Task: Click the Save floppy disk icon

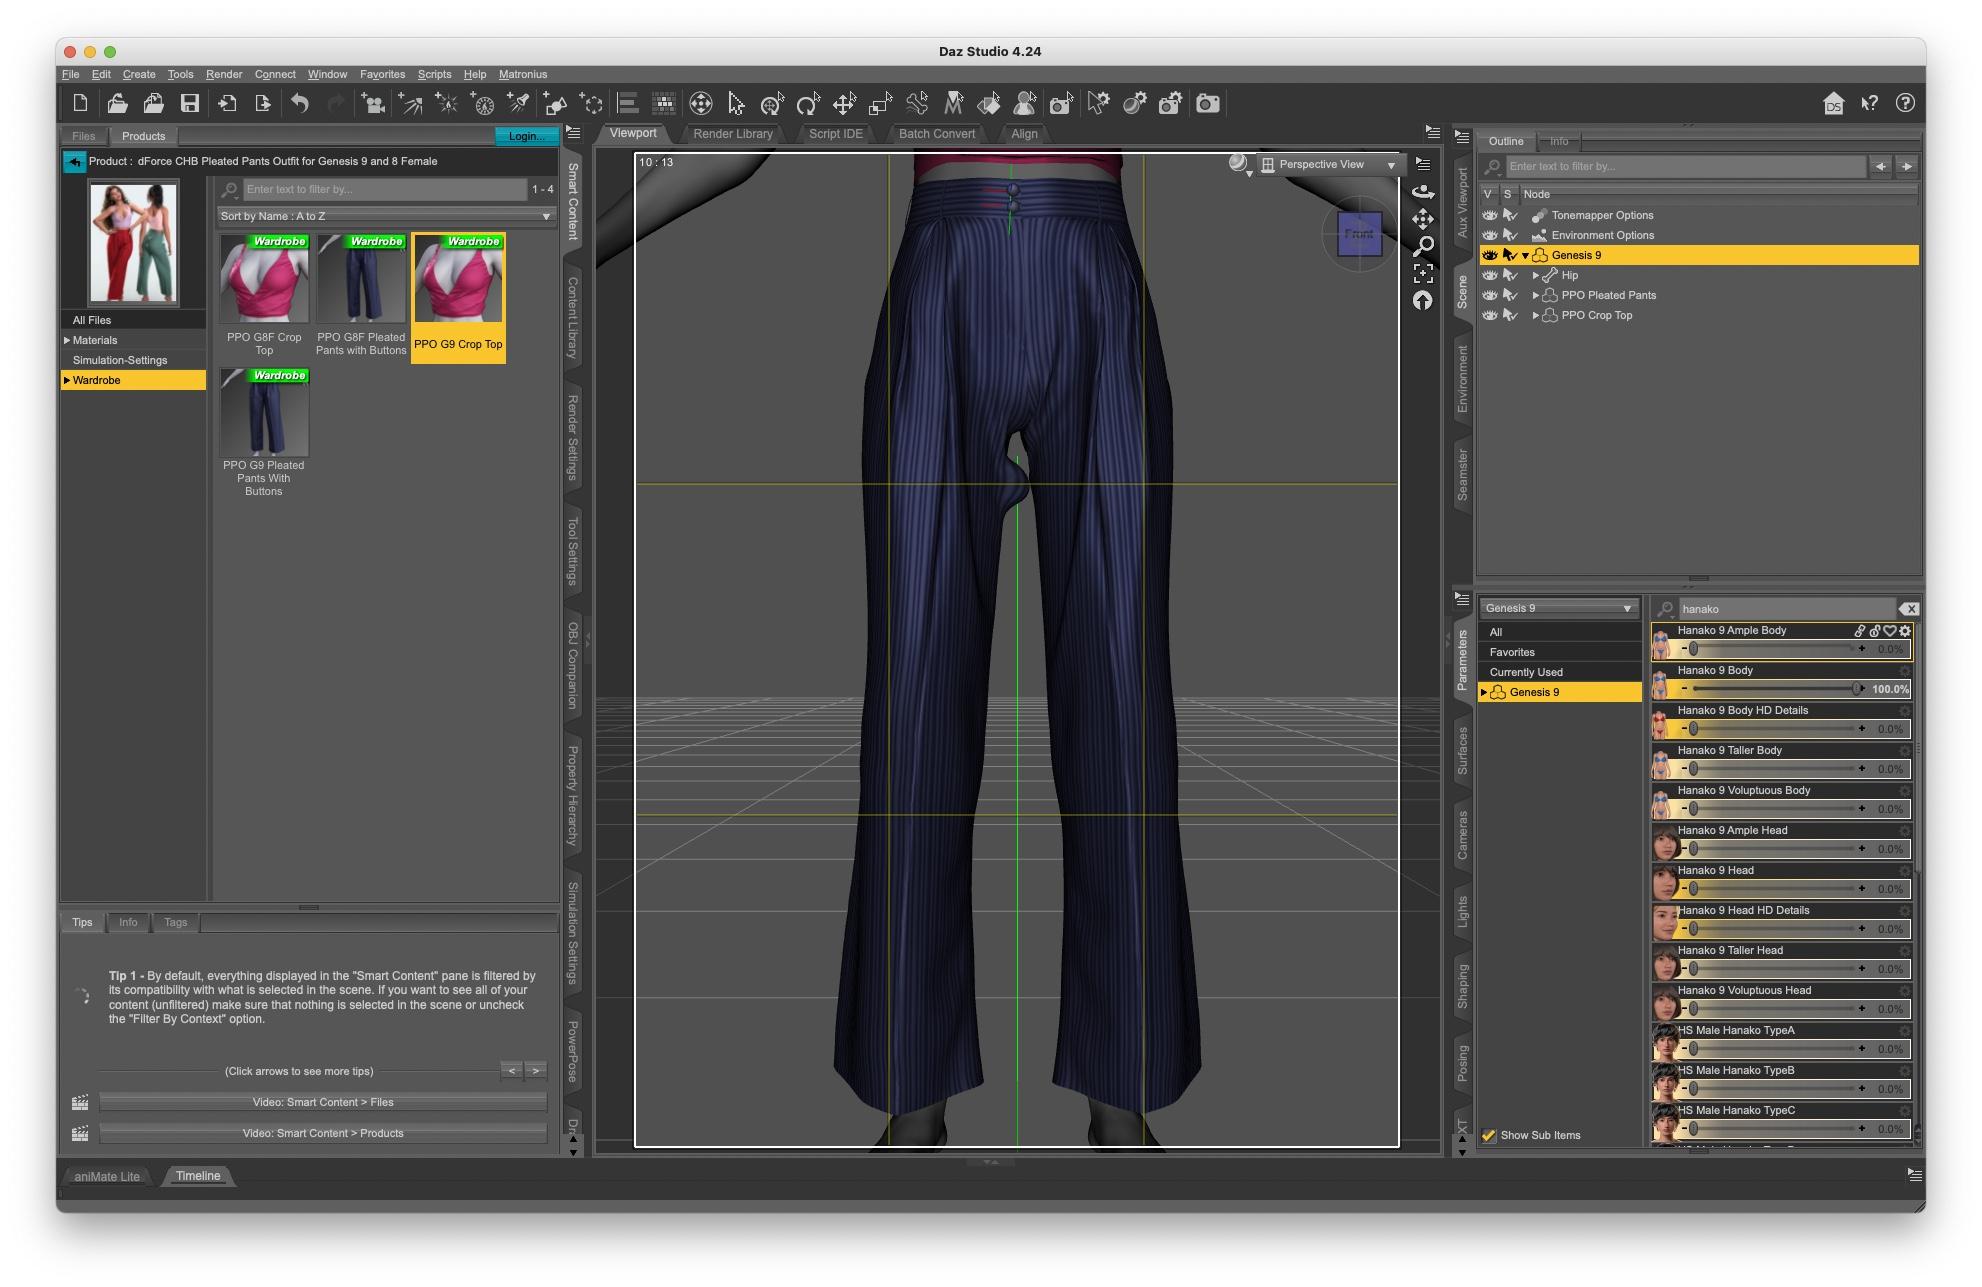Action: [189, 103]
